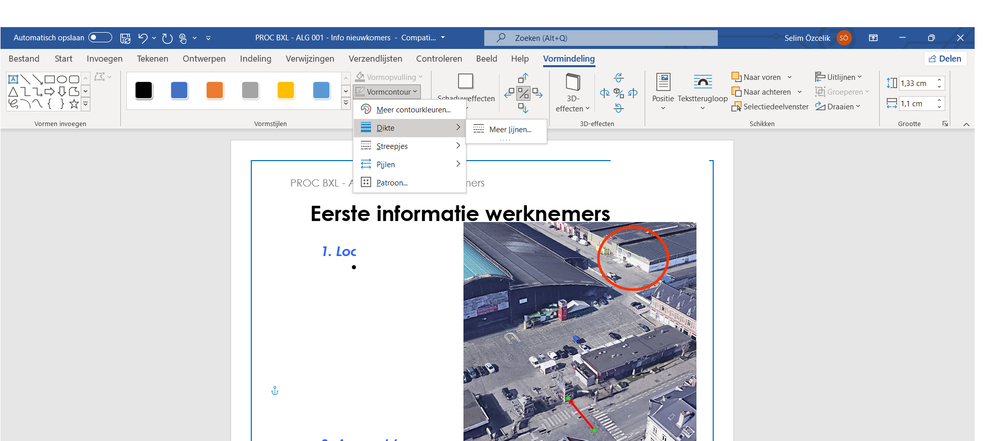Image resolution: width=999 pixels, height=441 pixels.
Task: Select the five-point star shape
Action: [x=74, y=104]
